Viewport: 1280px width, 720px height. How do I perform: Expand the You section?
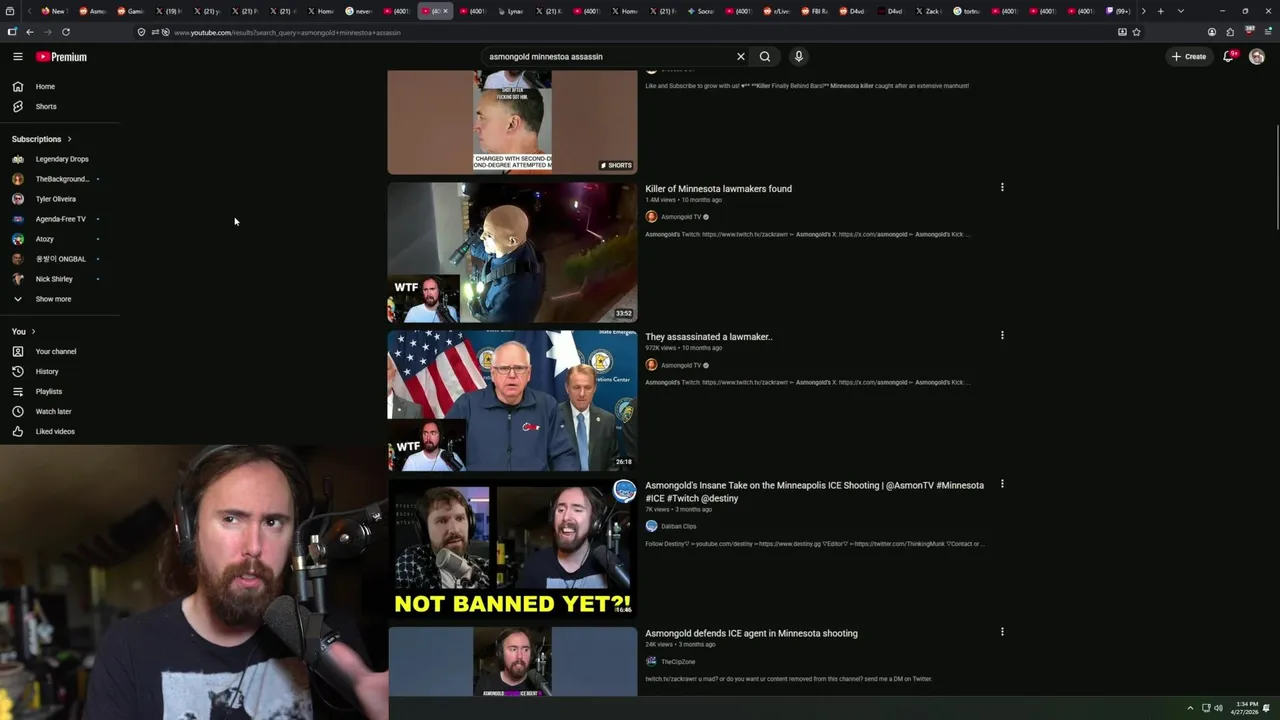point(24,331)
